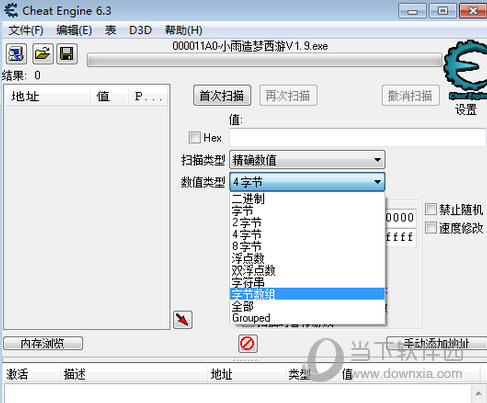Click the 首次扫描 button
The image size is (487, 403).
click(222, 96)
